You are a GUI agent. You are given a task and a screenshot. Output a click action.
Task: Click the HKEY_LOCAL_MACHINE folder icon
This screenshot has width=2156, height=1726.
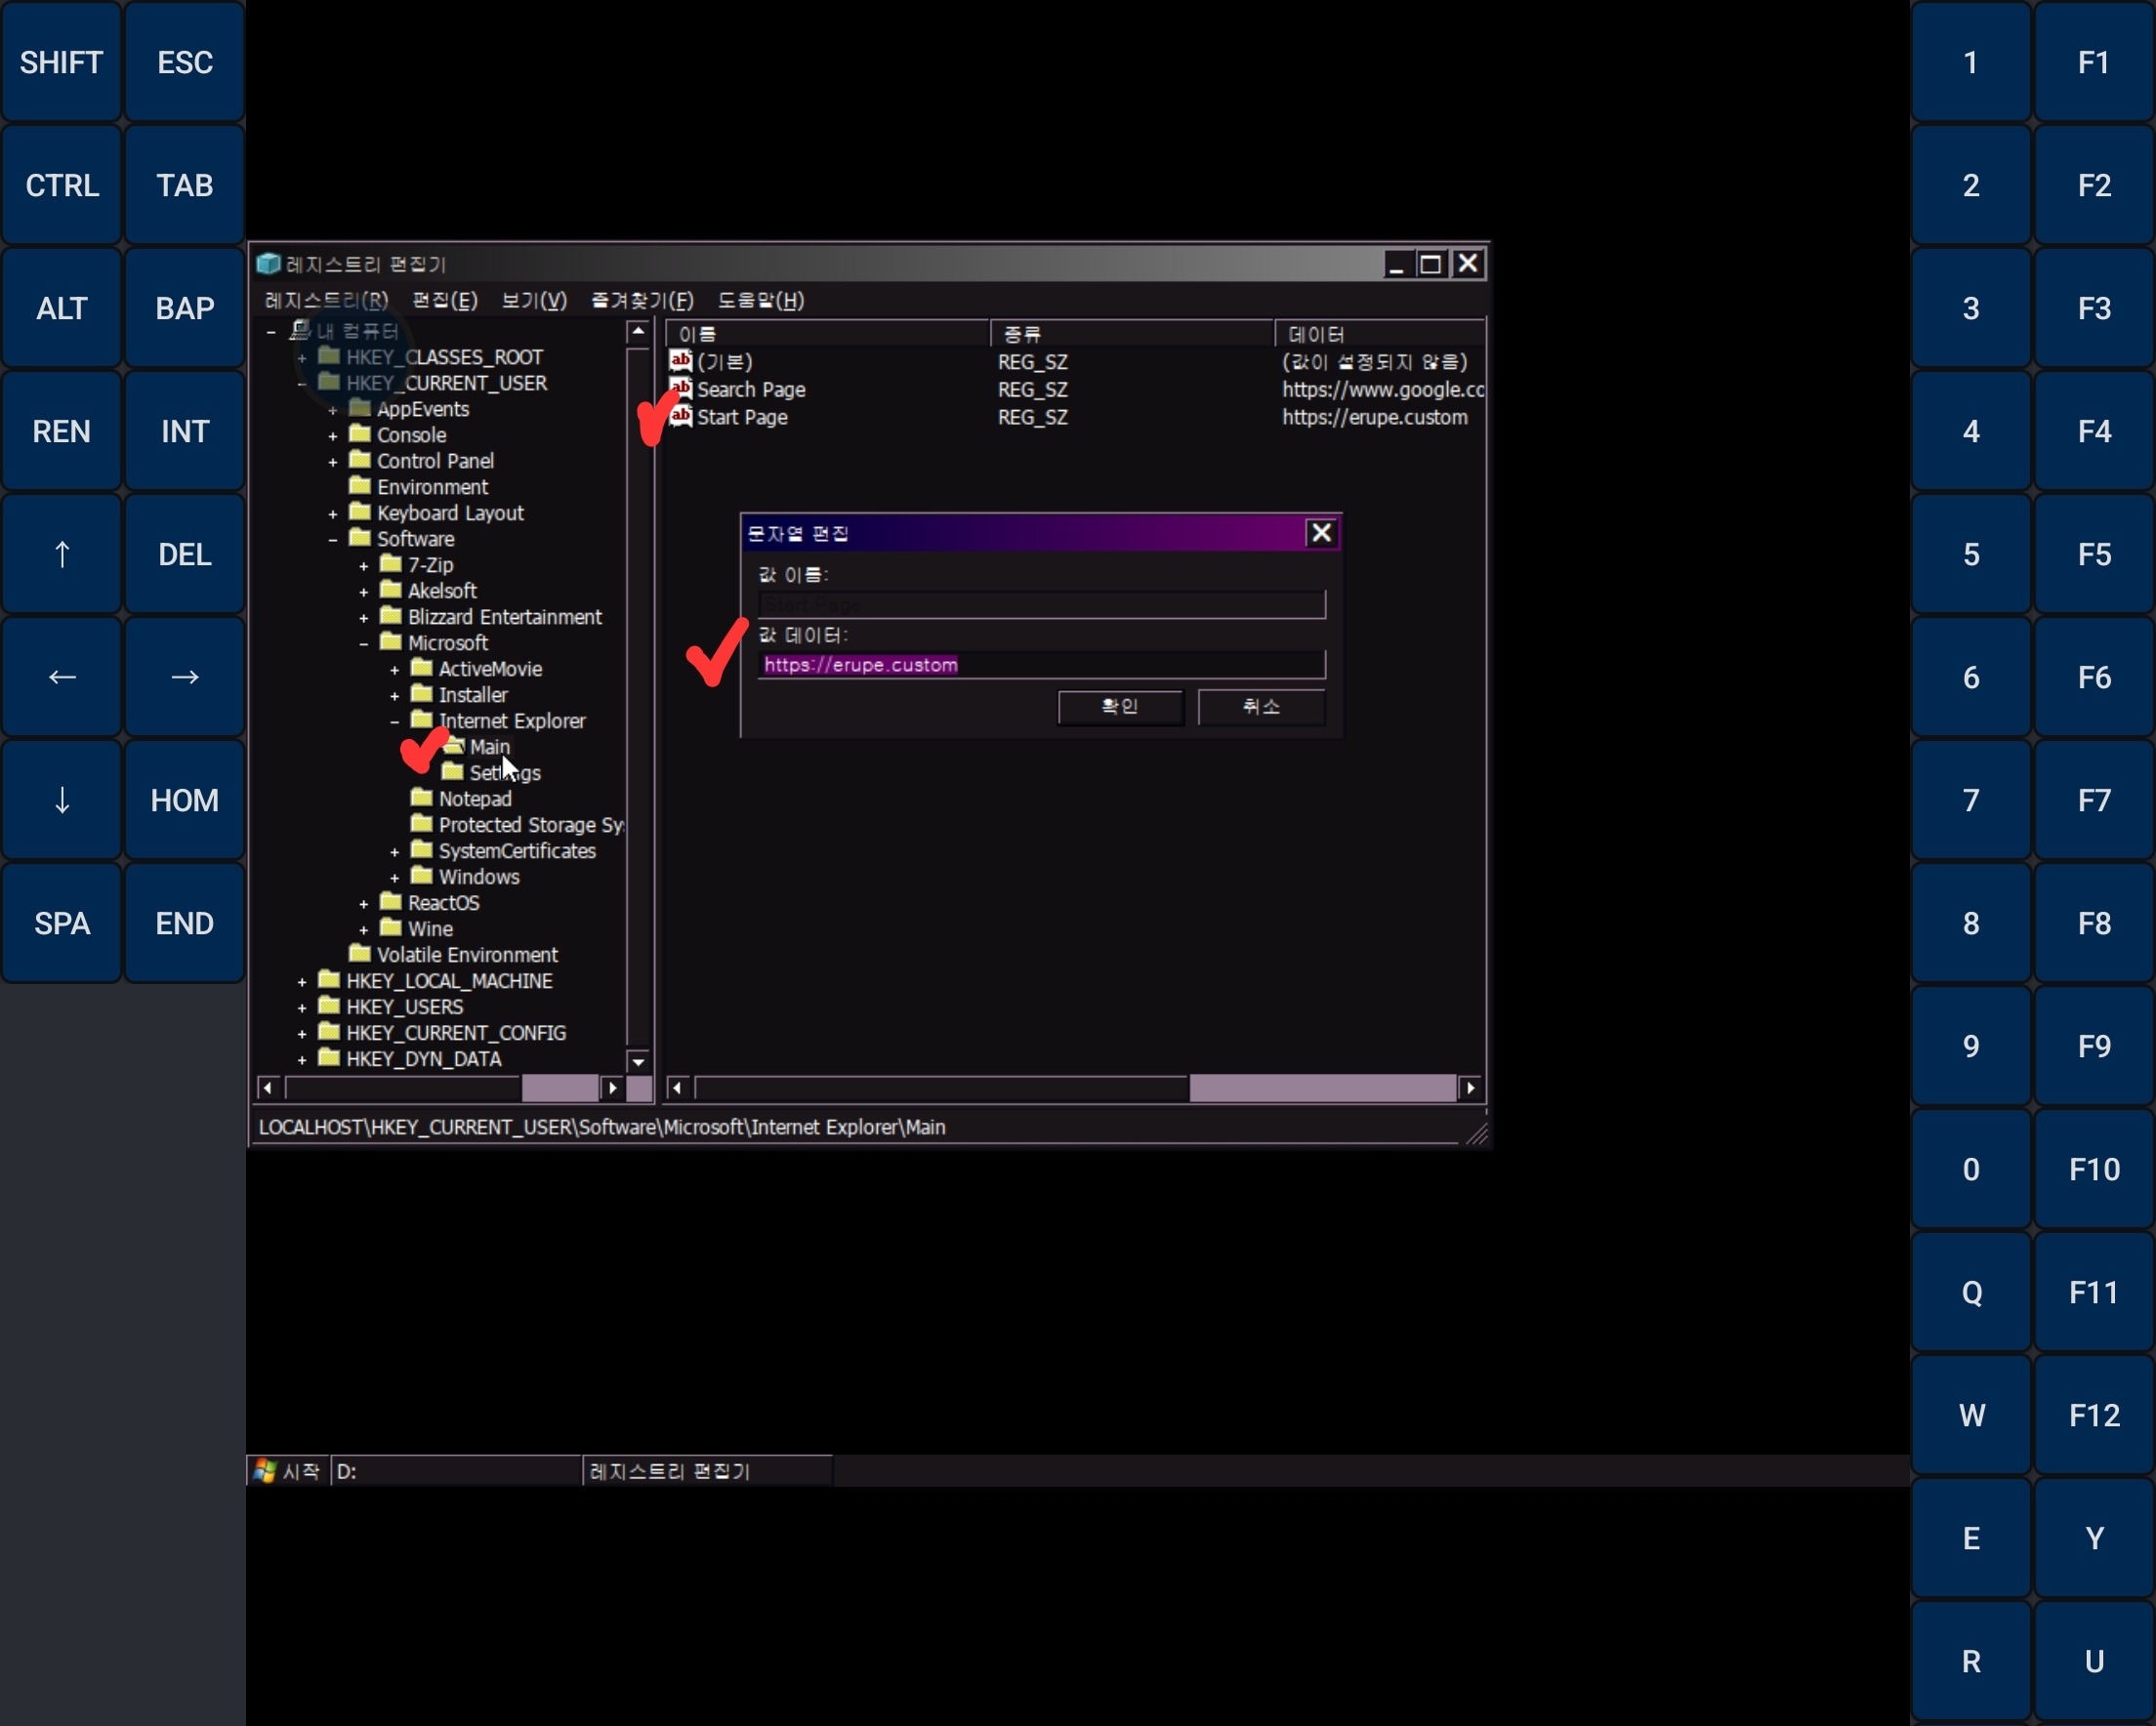(x=329, y=980)
